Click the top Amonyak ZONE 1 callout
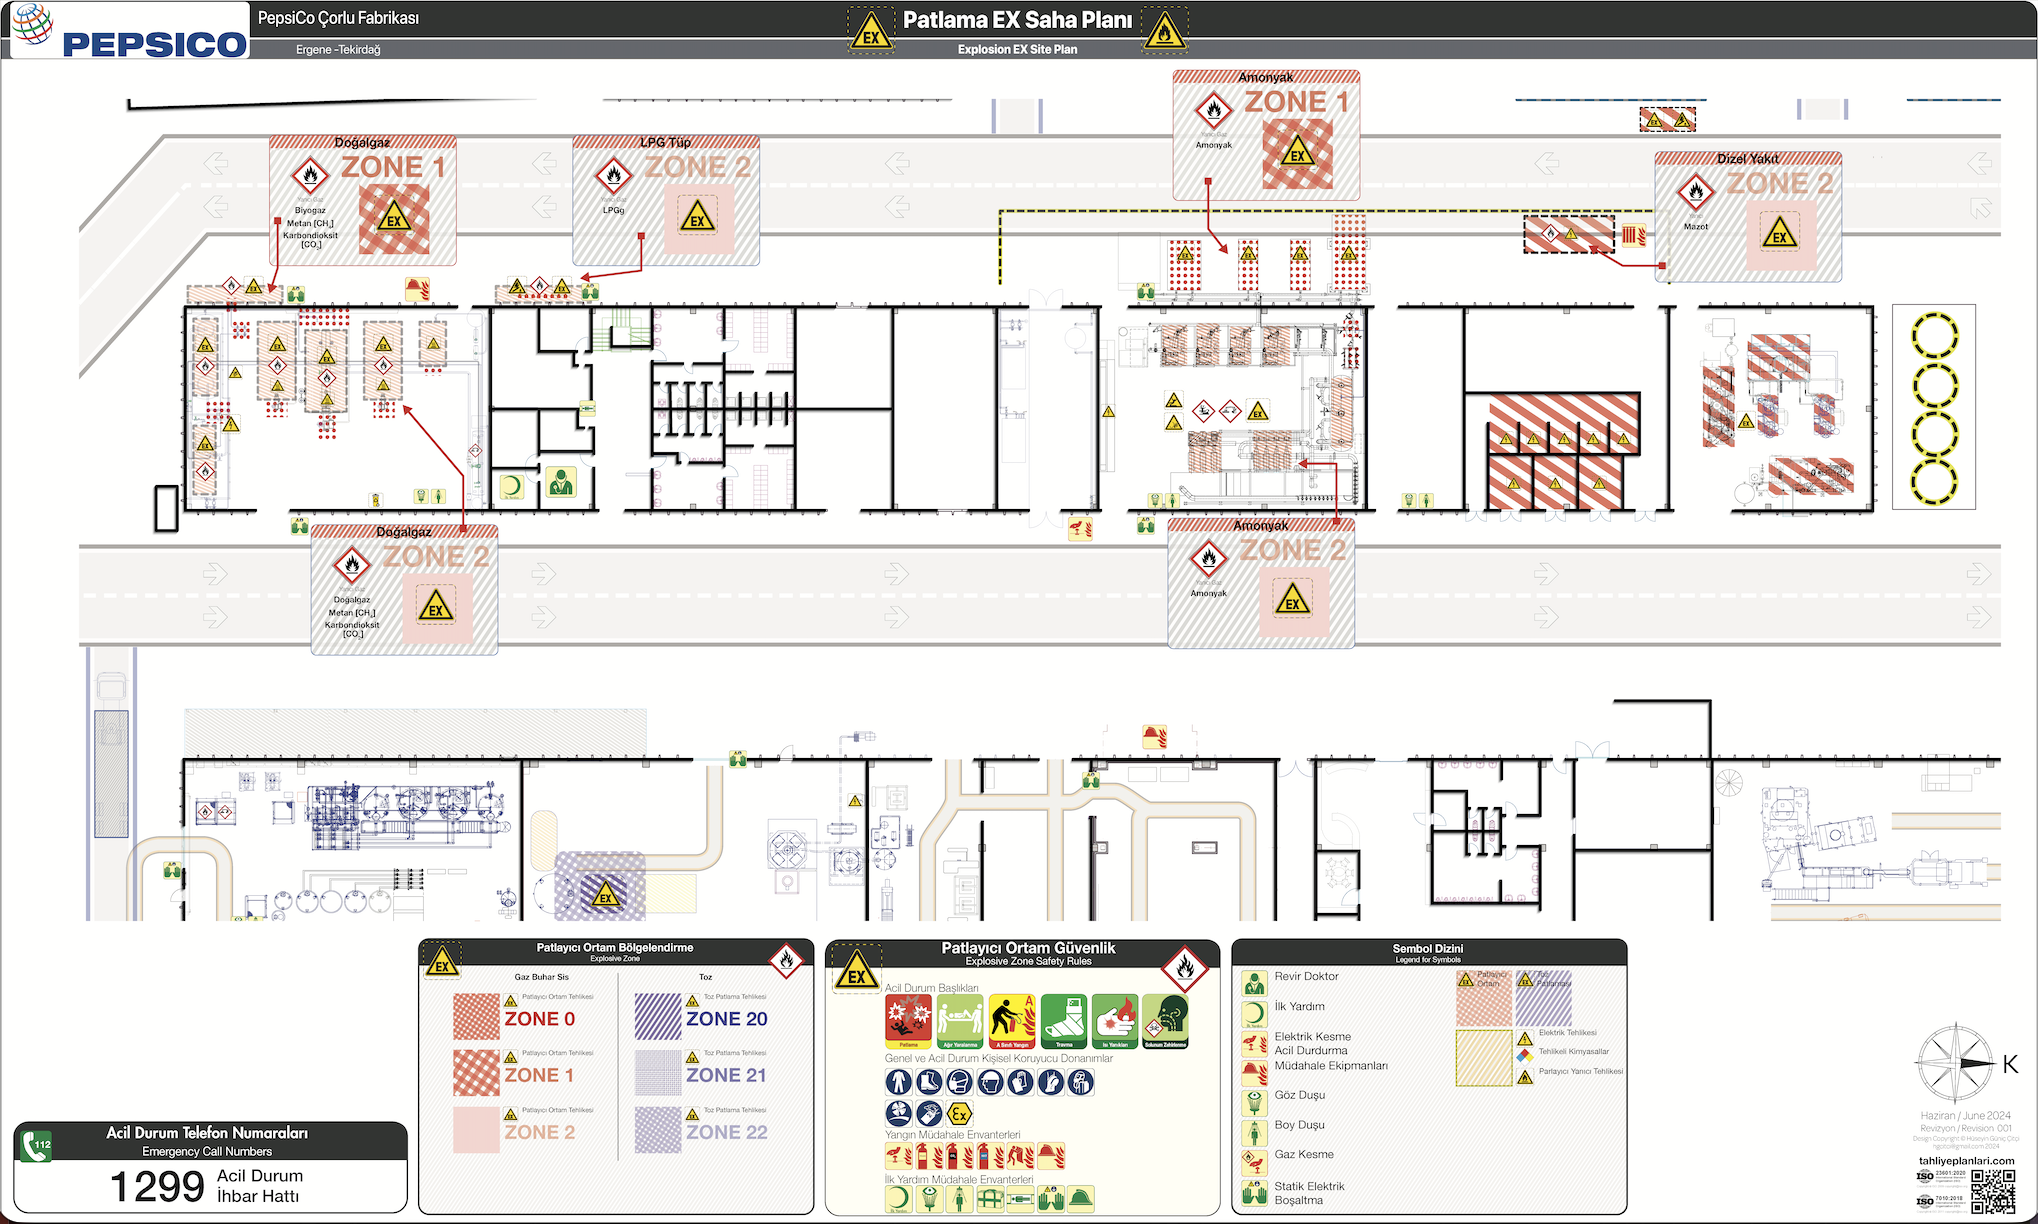 coord(1265,135)
